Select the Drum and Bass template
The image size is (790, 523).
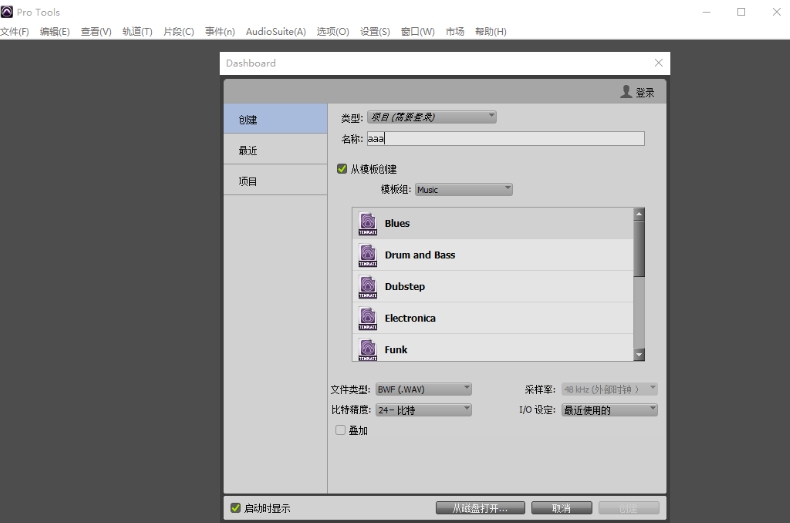point(493,255)
